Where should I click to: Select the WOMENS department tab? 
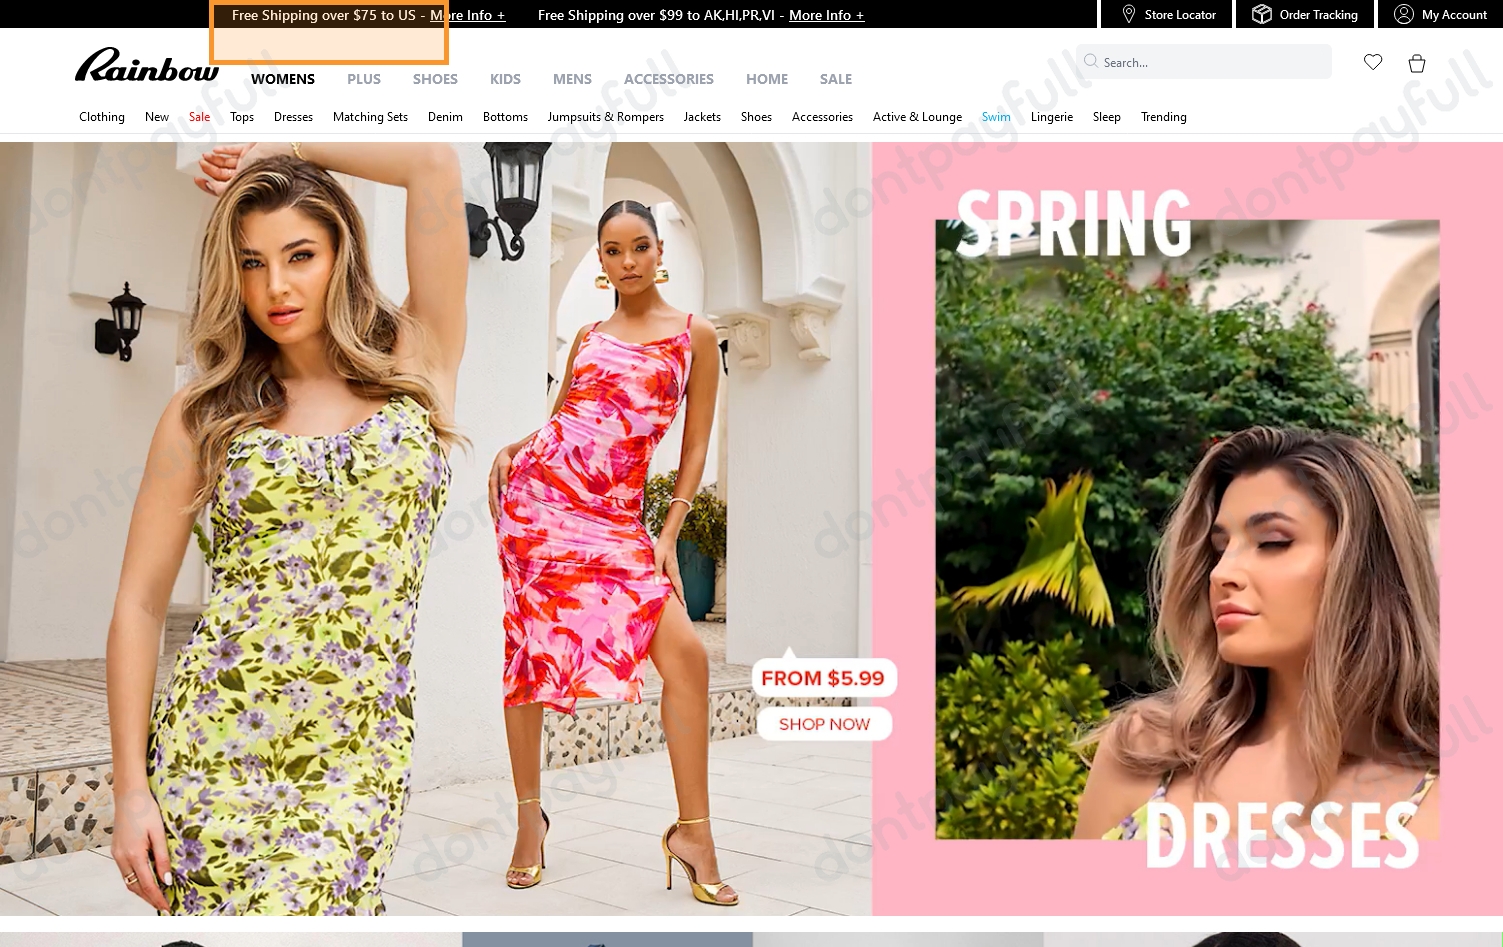(283, 79)
